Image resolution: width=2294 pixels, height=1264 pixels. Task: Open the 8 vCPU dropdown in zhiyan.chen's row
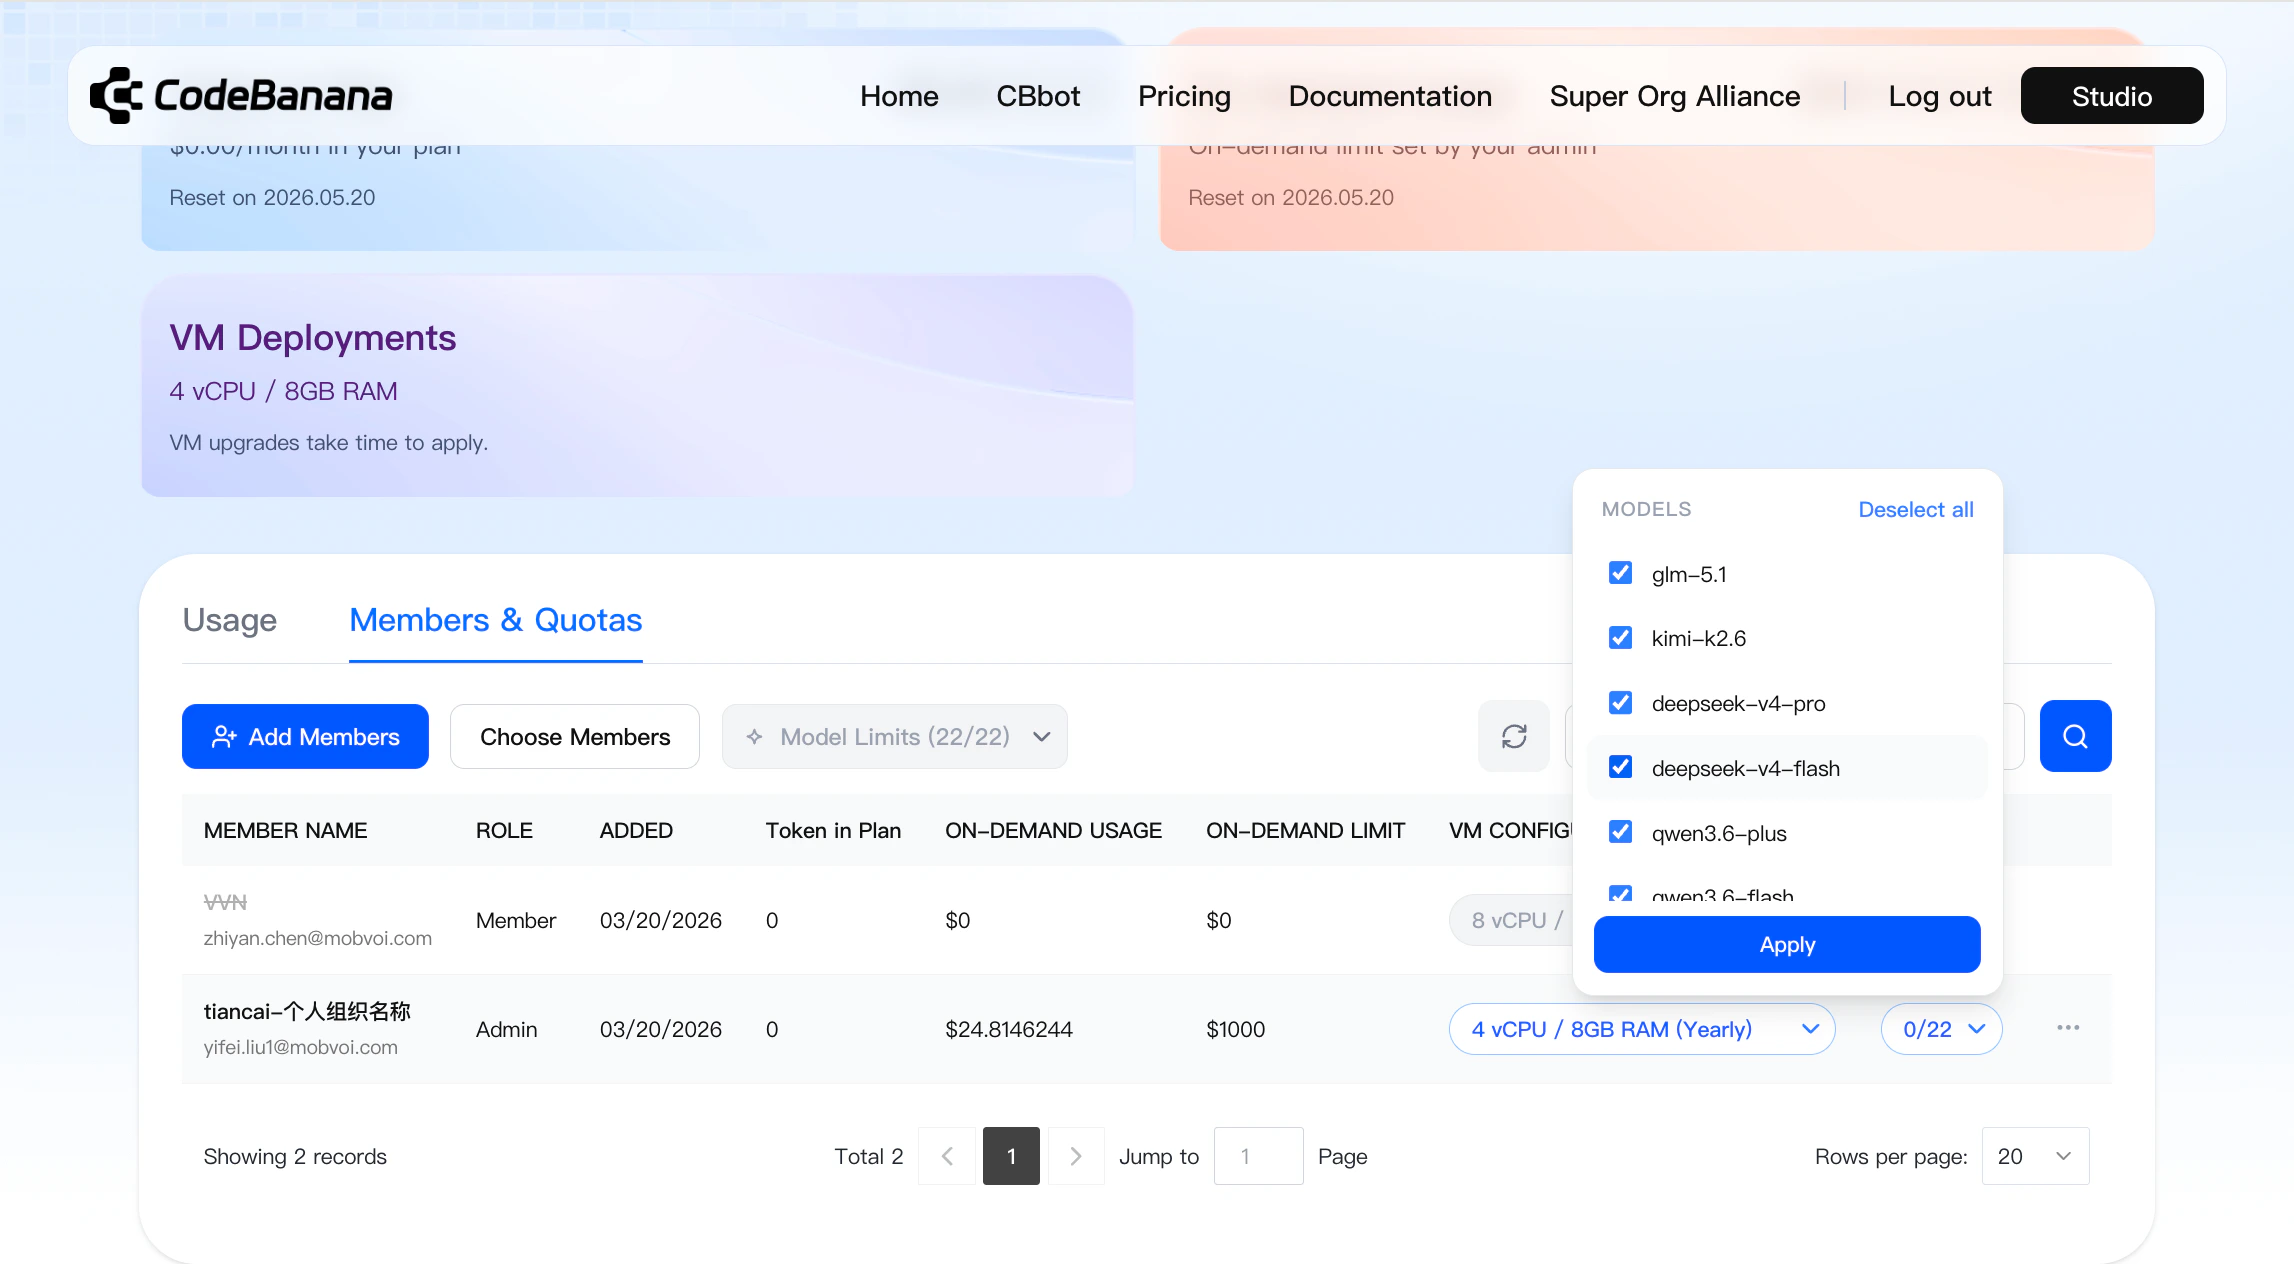click(1512, 920)
